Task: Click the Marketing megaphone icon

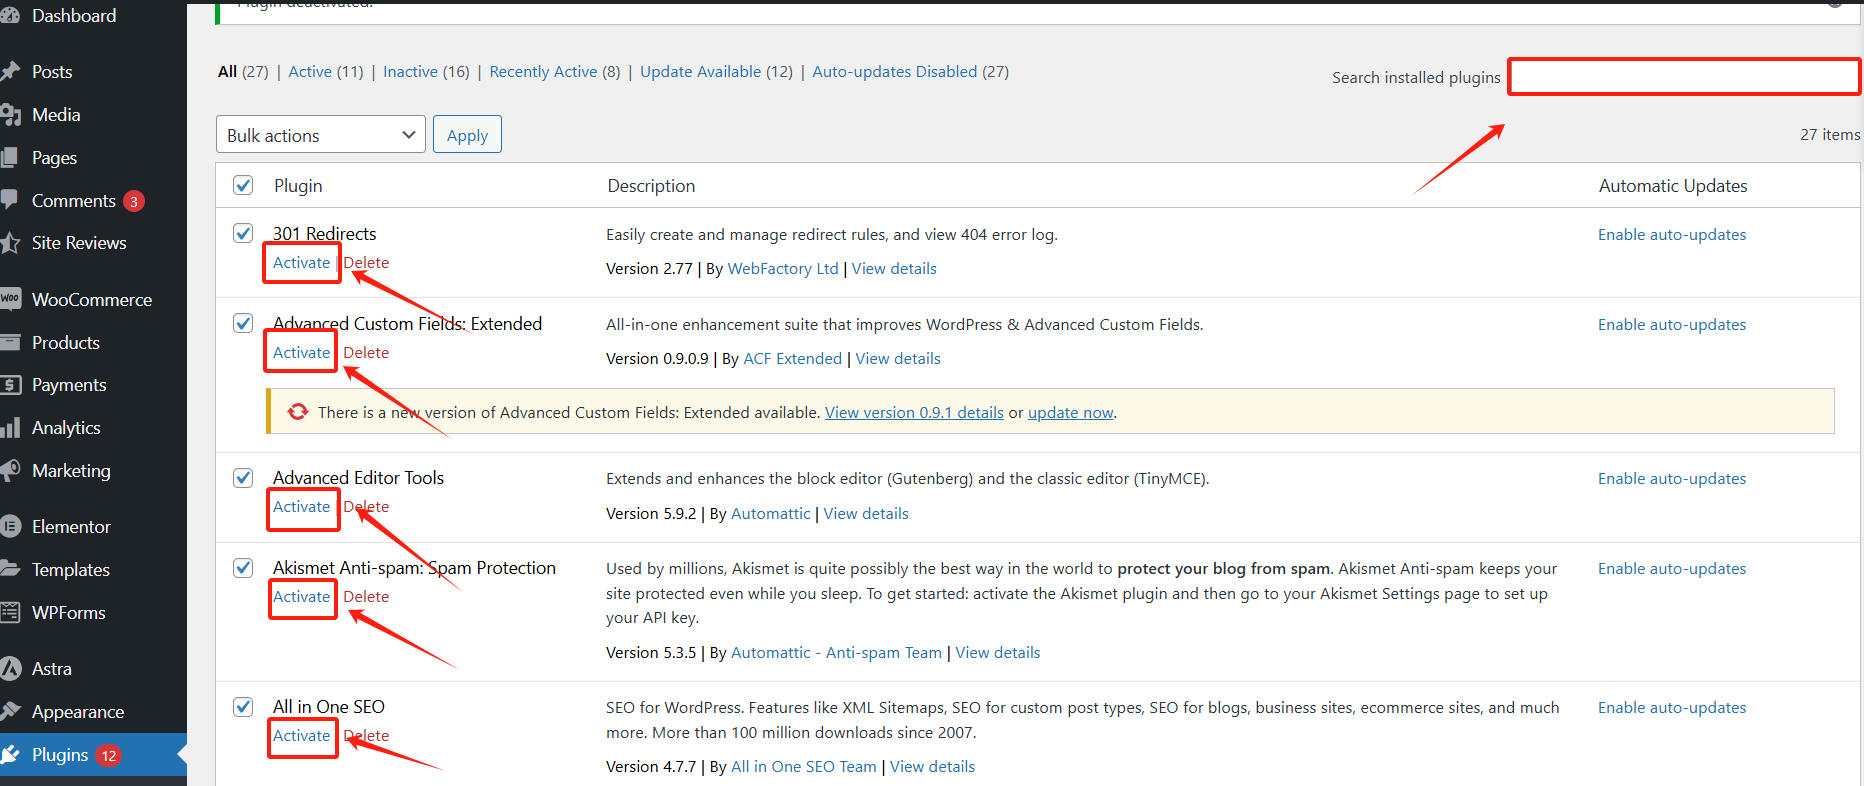Action: pyautogui.click(x=10, y=470)
